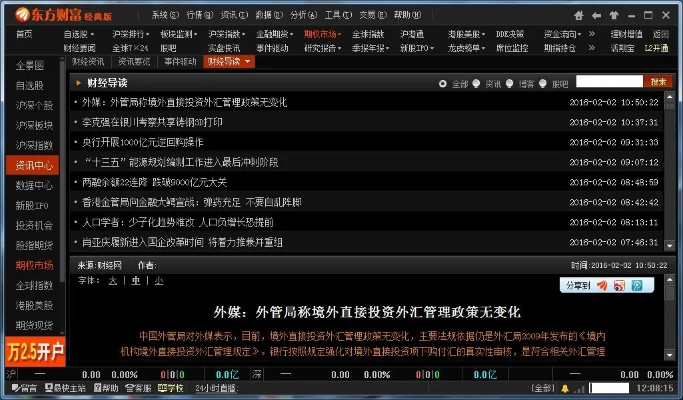
Task: Click the 搜索 search button
Action: (x=657, y=82)
